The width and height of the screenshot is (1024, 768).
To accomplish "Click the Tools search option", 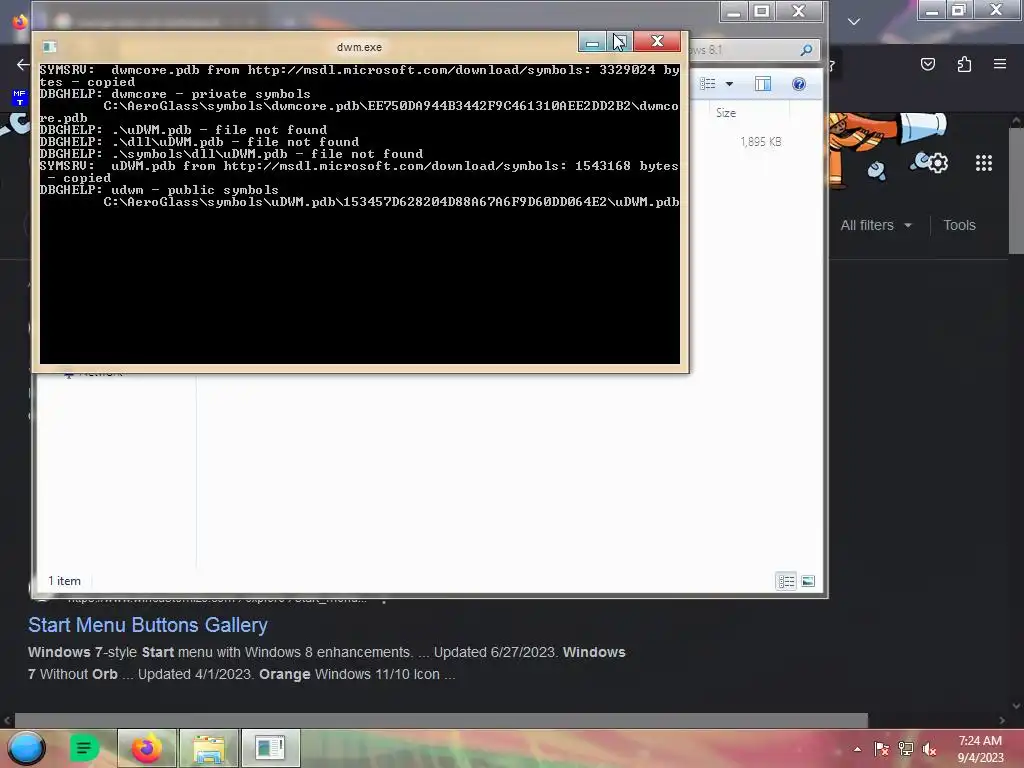I will pyautogui.click(x=959, y=225).
